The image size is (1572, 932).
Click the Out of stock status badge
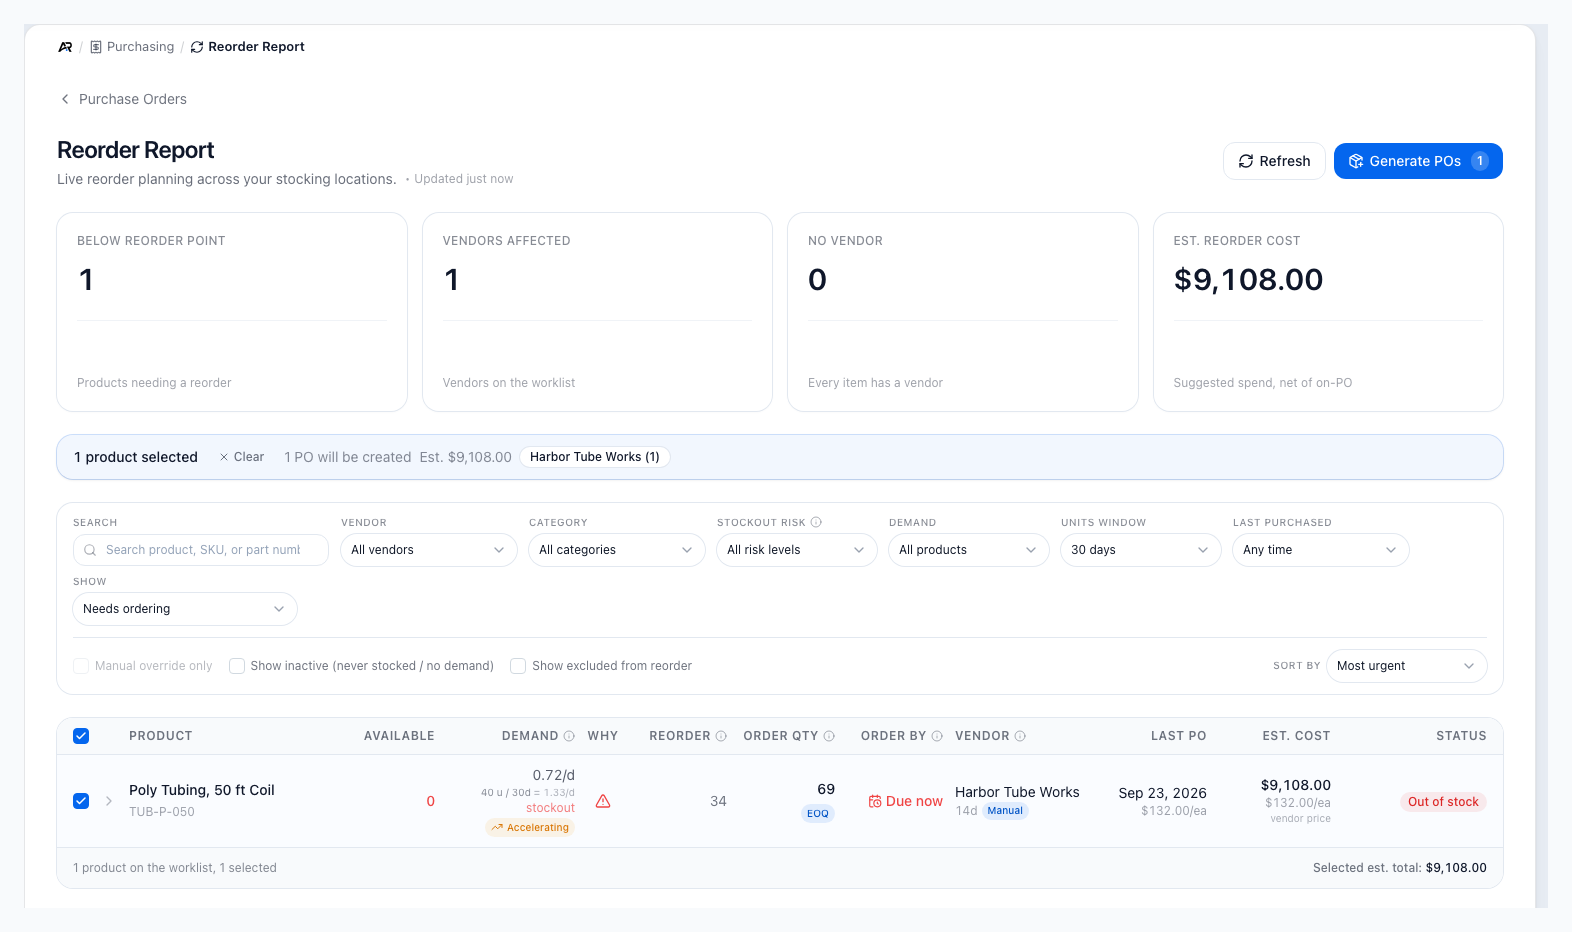[x=1443, y=802]
